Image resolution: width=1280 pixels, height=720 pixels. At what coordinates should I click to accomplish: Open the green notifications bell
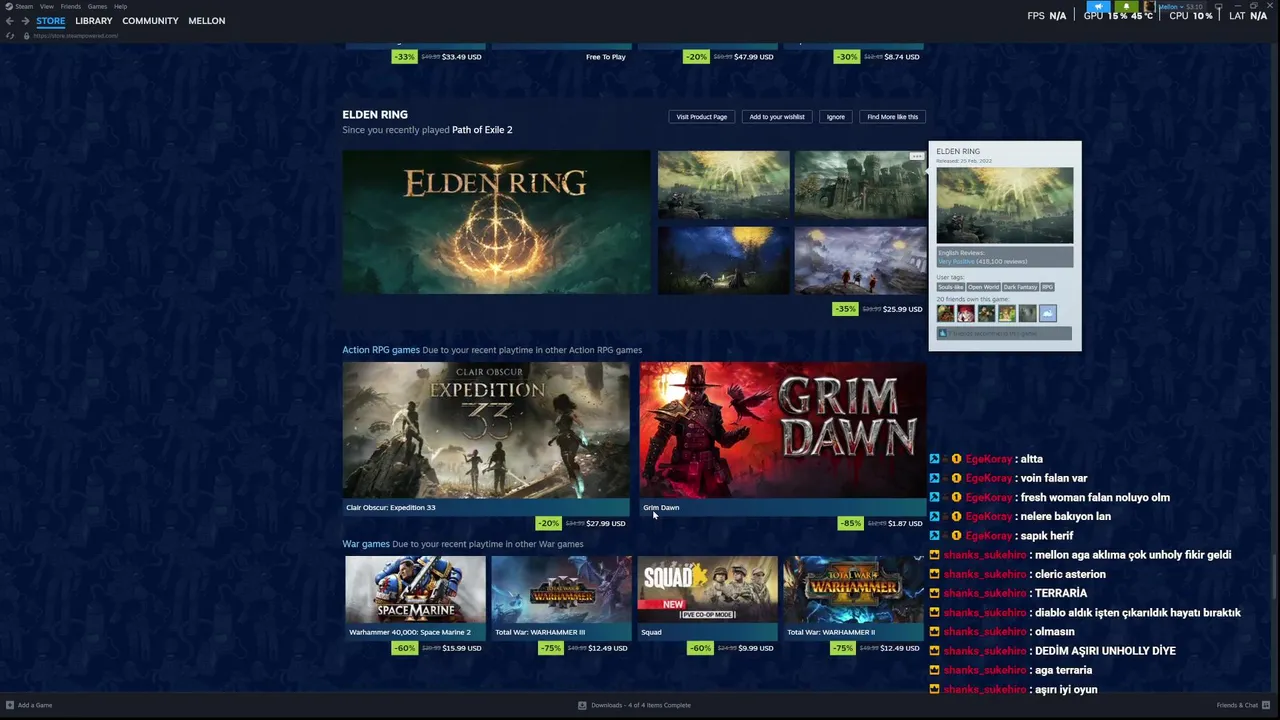coord(1126,6)
